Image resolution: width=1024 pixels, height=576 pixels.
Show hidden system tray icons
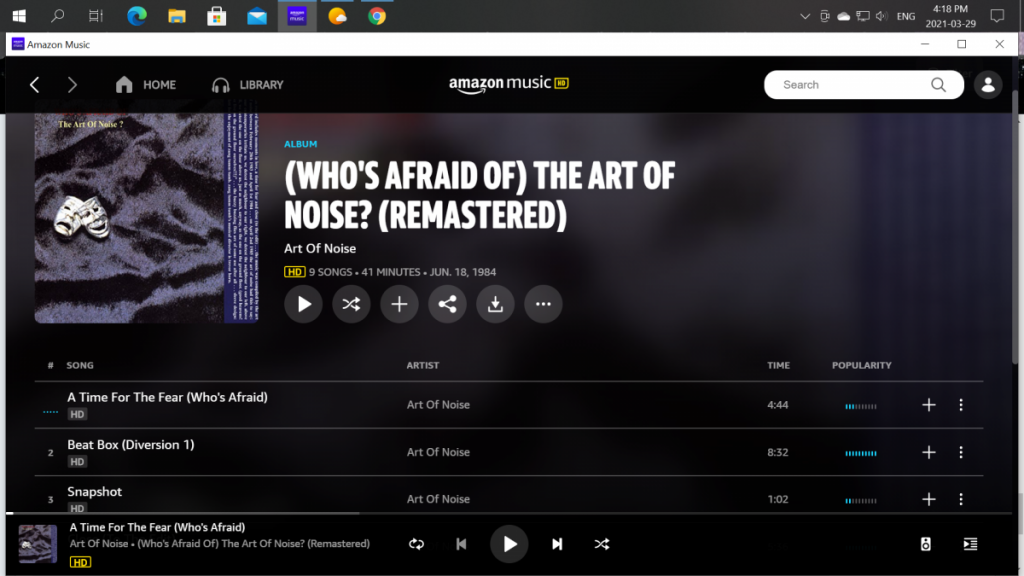[x=805, y=16]
